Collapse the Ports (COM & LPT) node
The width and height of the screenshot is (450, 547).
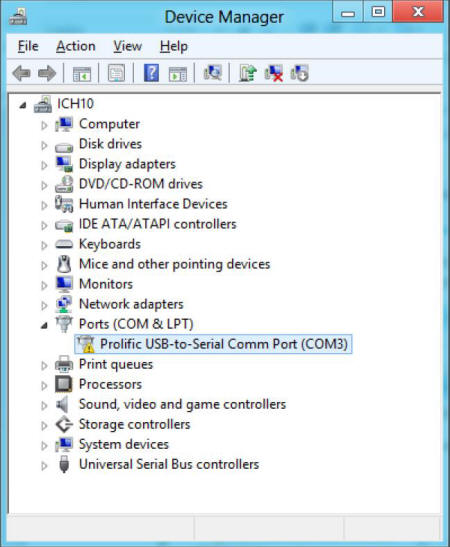[44, 325]
